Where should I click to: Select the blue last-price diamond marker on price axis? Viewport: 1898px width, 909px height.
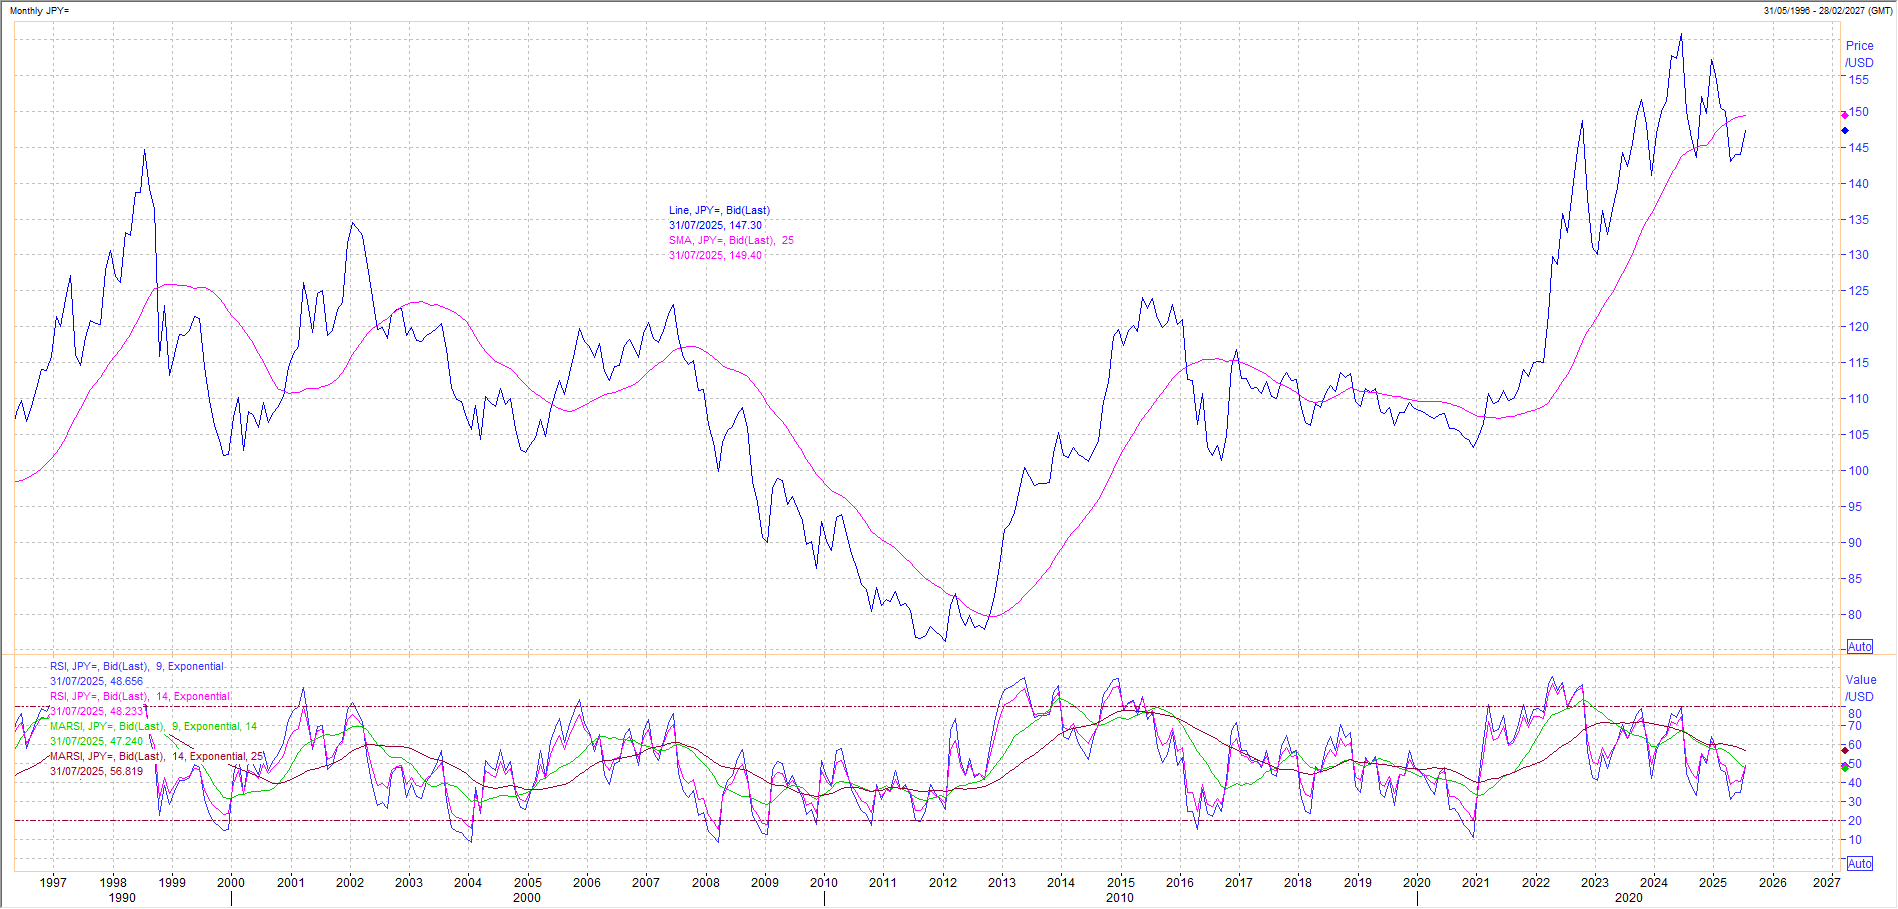coord(1845,130)
